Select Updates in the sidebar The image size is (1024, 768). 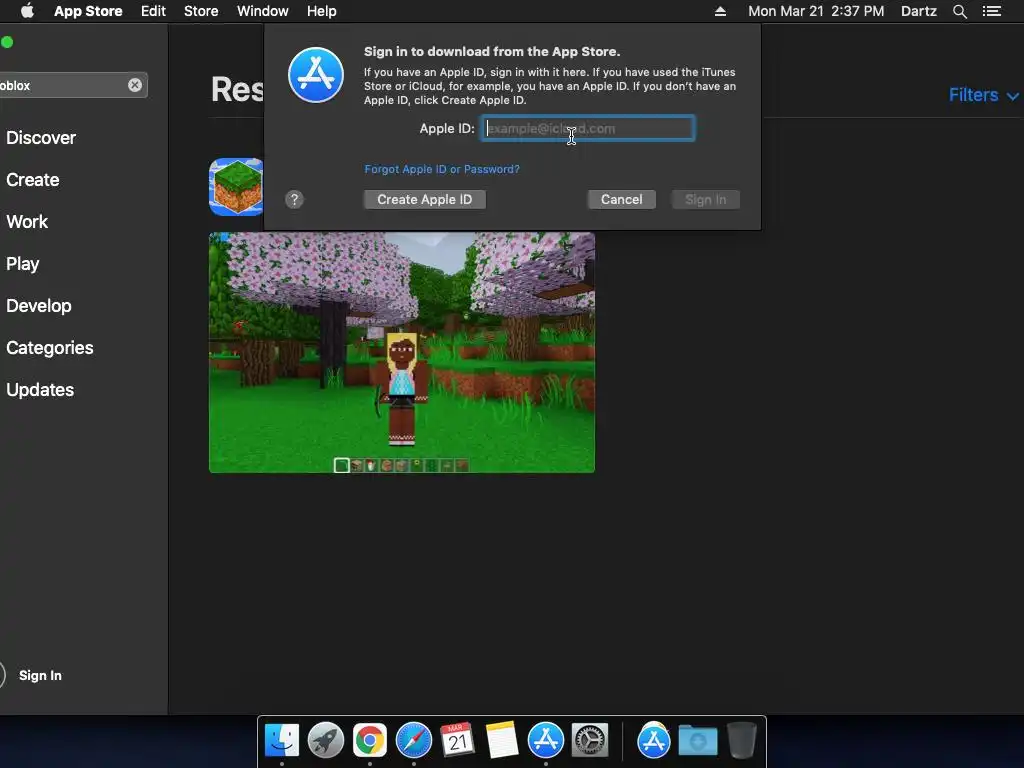[x=40, y=390]
